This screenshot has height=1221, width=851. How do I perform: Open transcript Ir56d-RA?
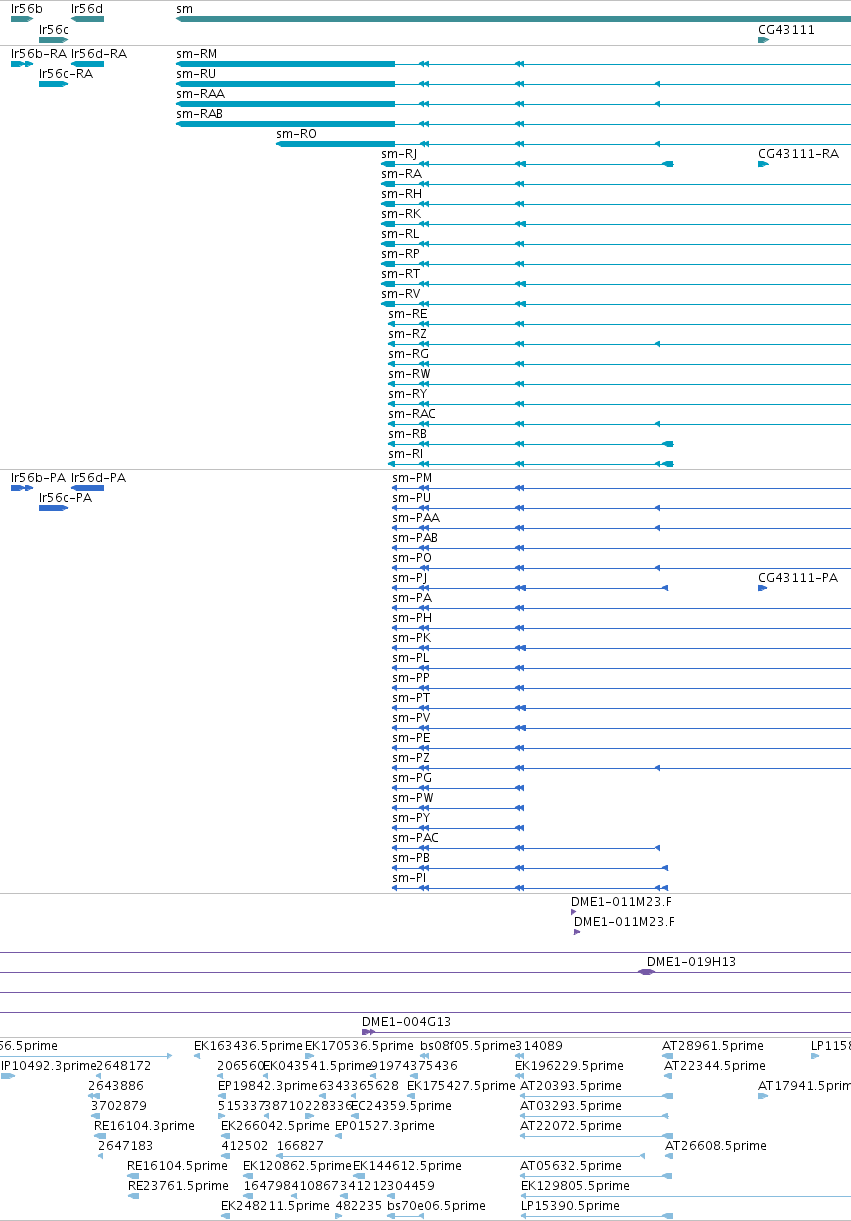(99, 53)
